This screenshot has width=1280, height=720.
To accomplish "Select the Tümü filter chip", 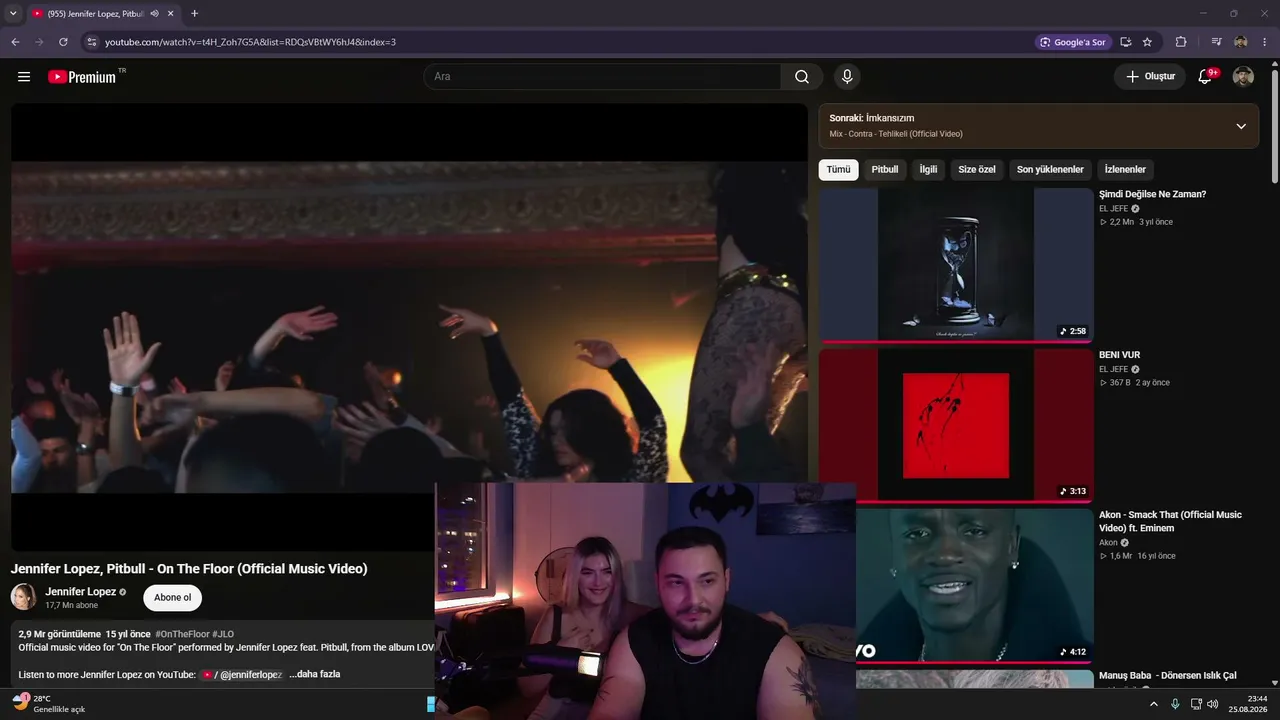I will pos(838,170).
